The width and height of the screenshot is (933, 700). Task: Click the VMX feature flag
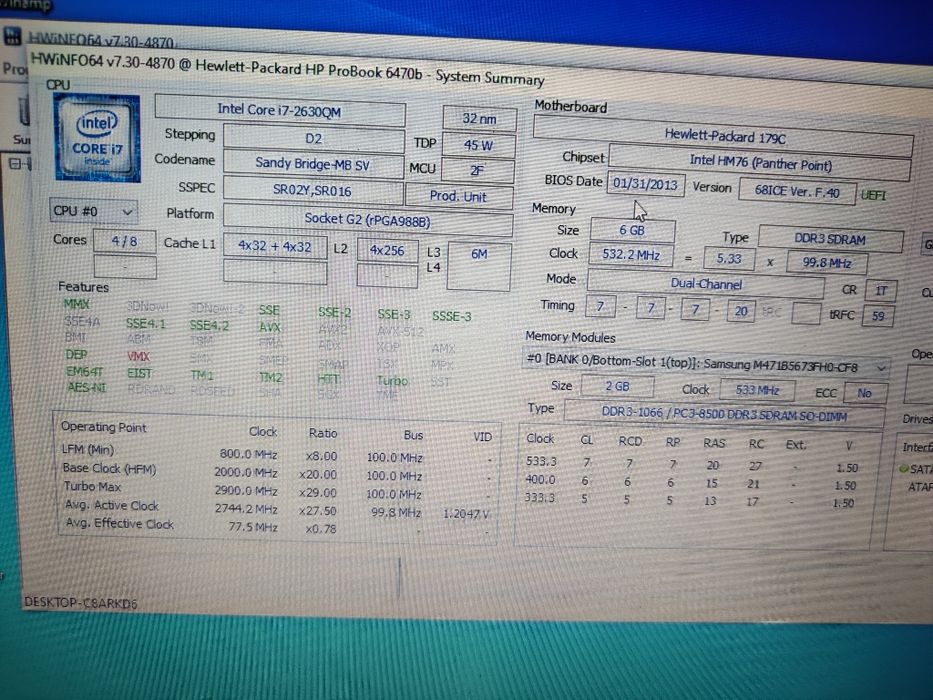(138, 357)
